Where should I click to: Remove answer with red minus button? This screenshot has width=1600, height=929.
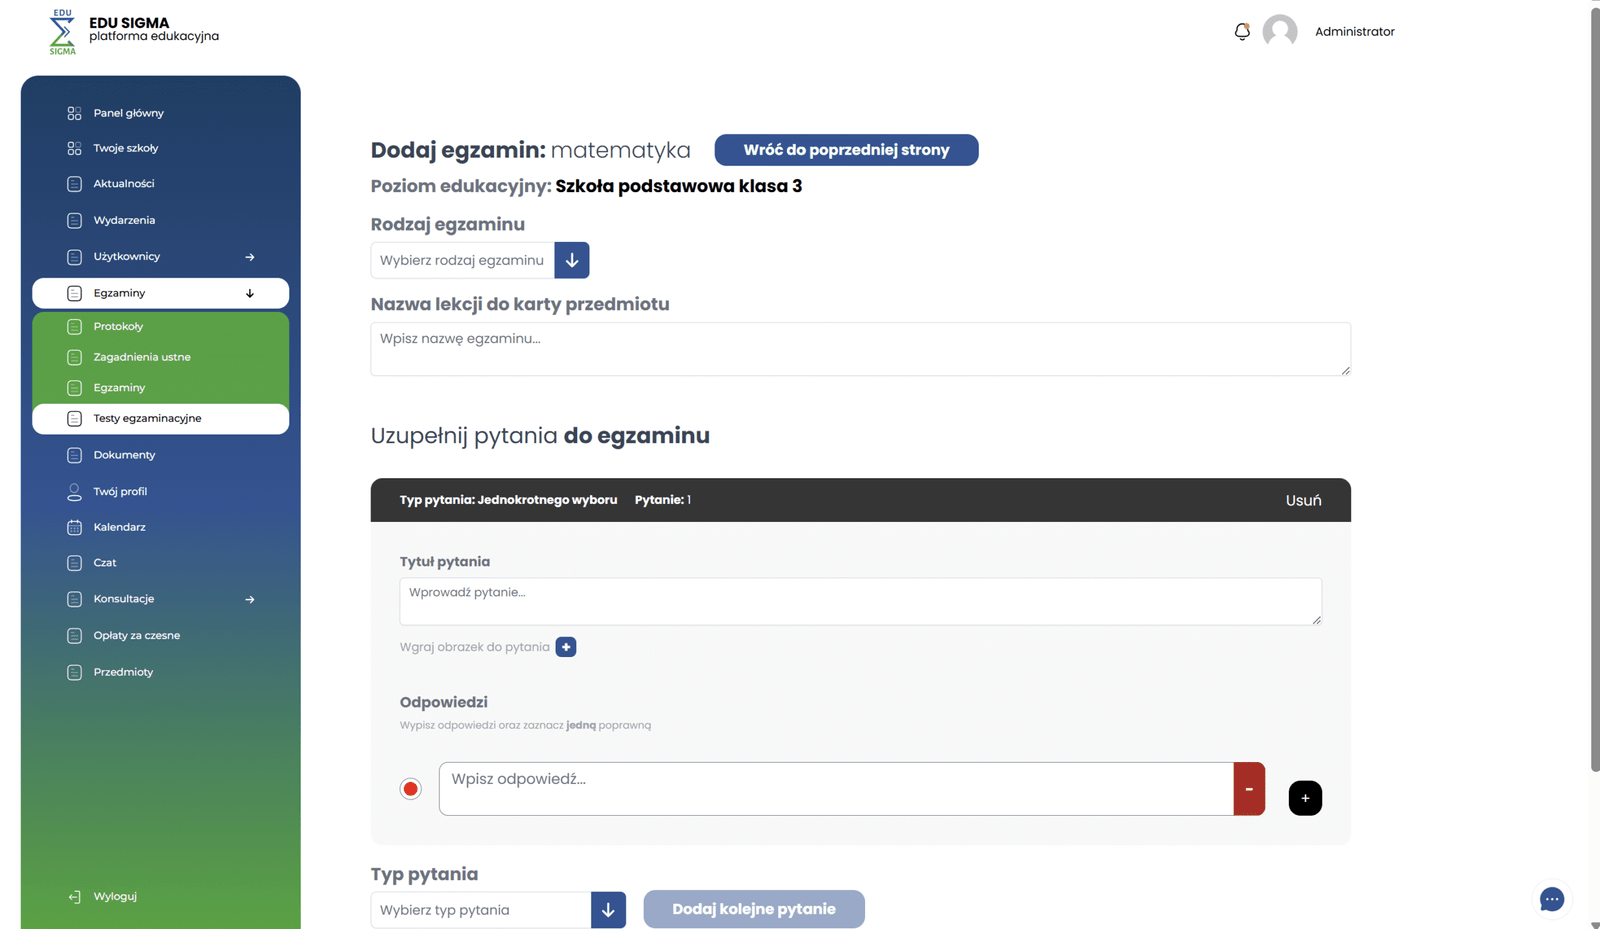pos(1249,789)
